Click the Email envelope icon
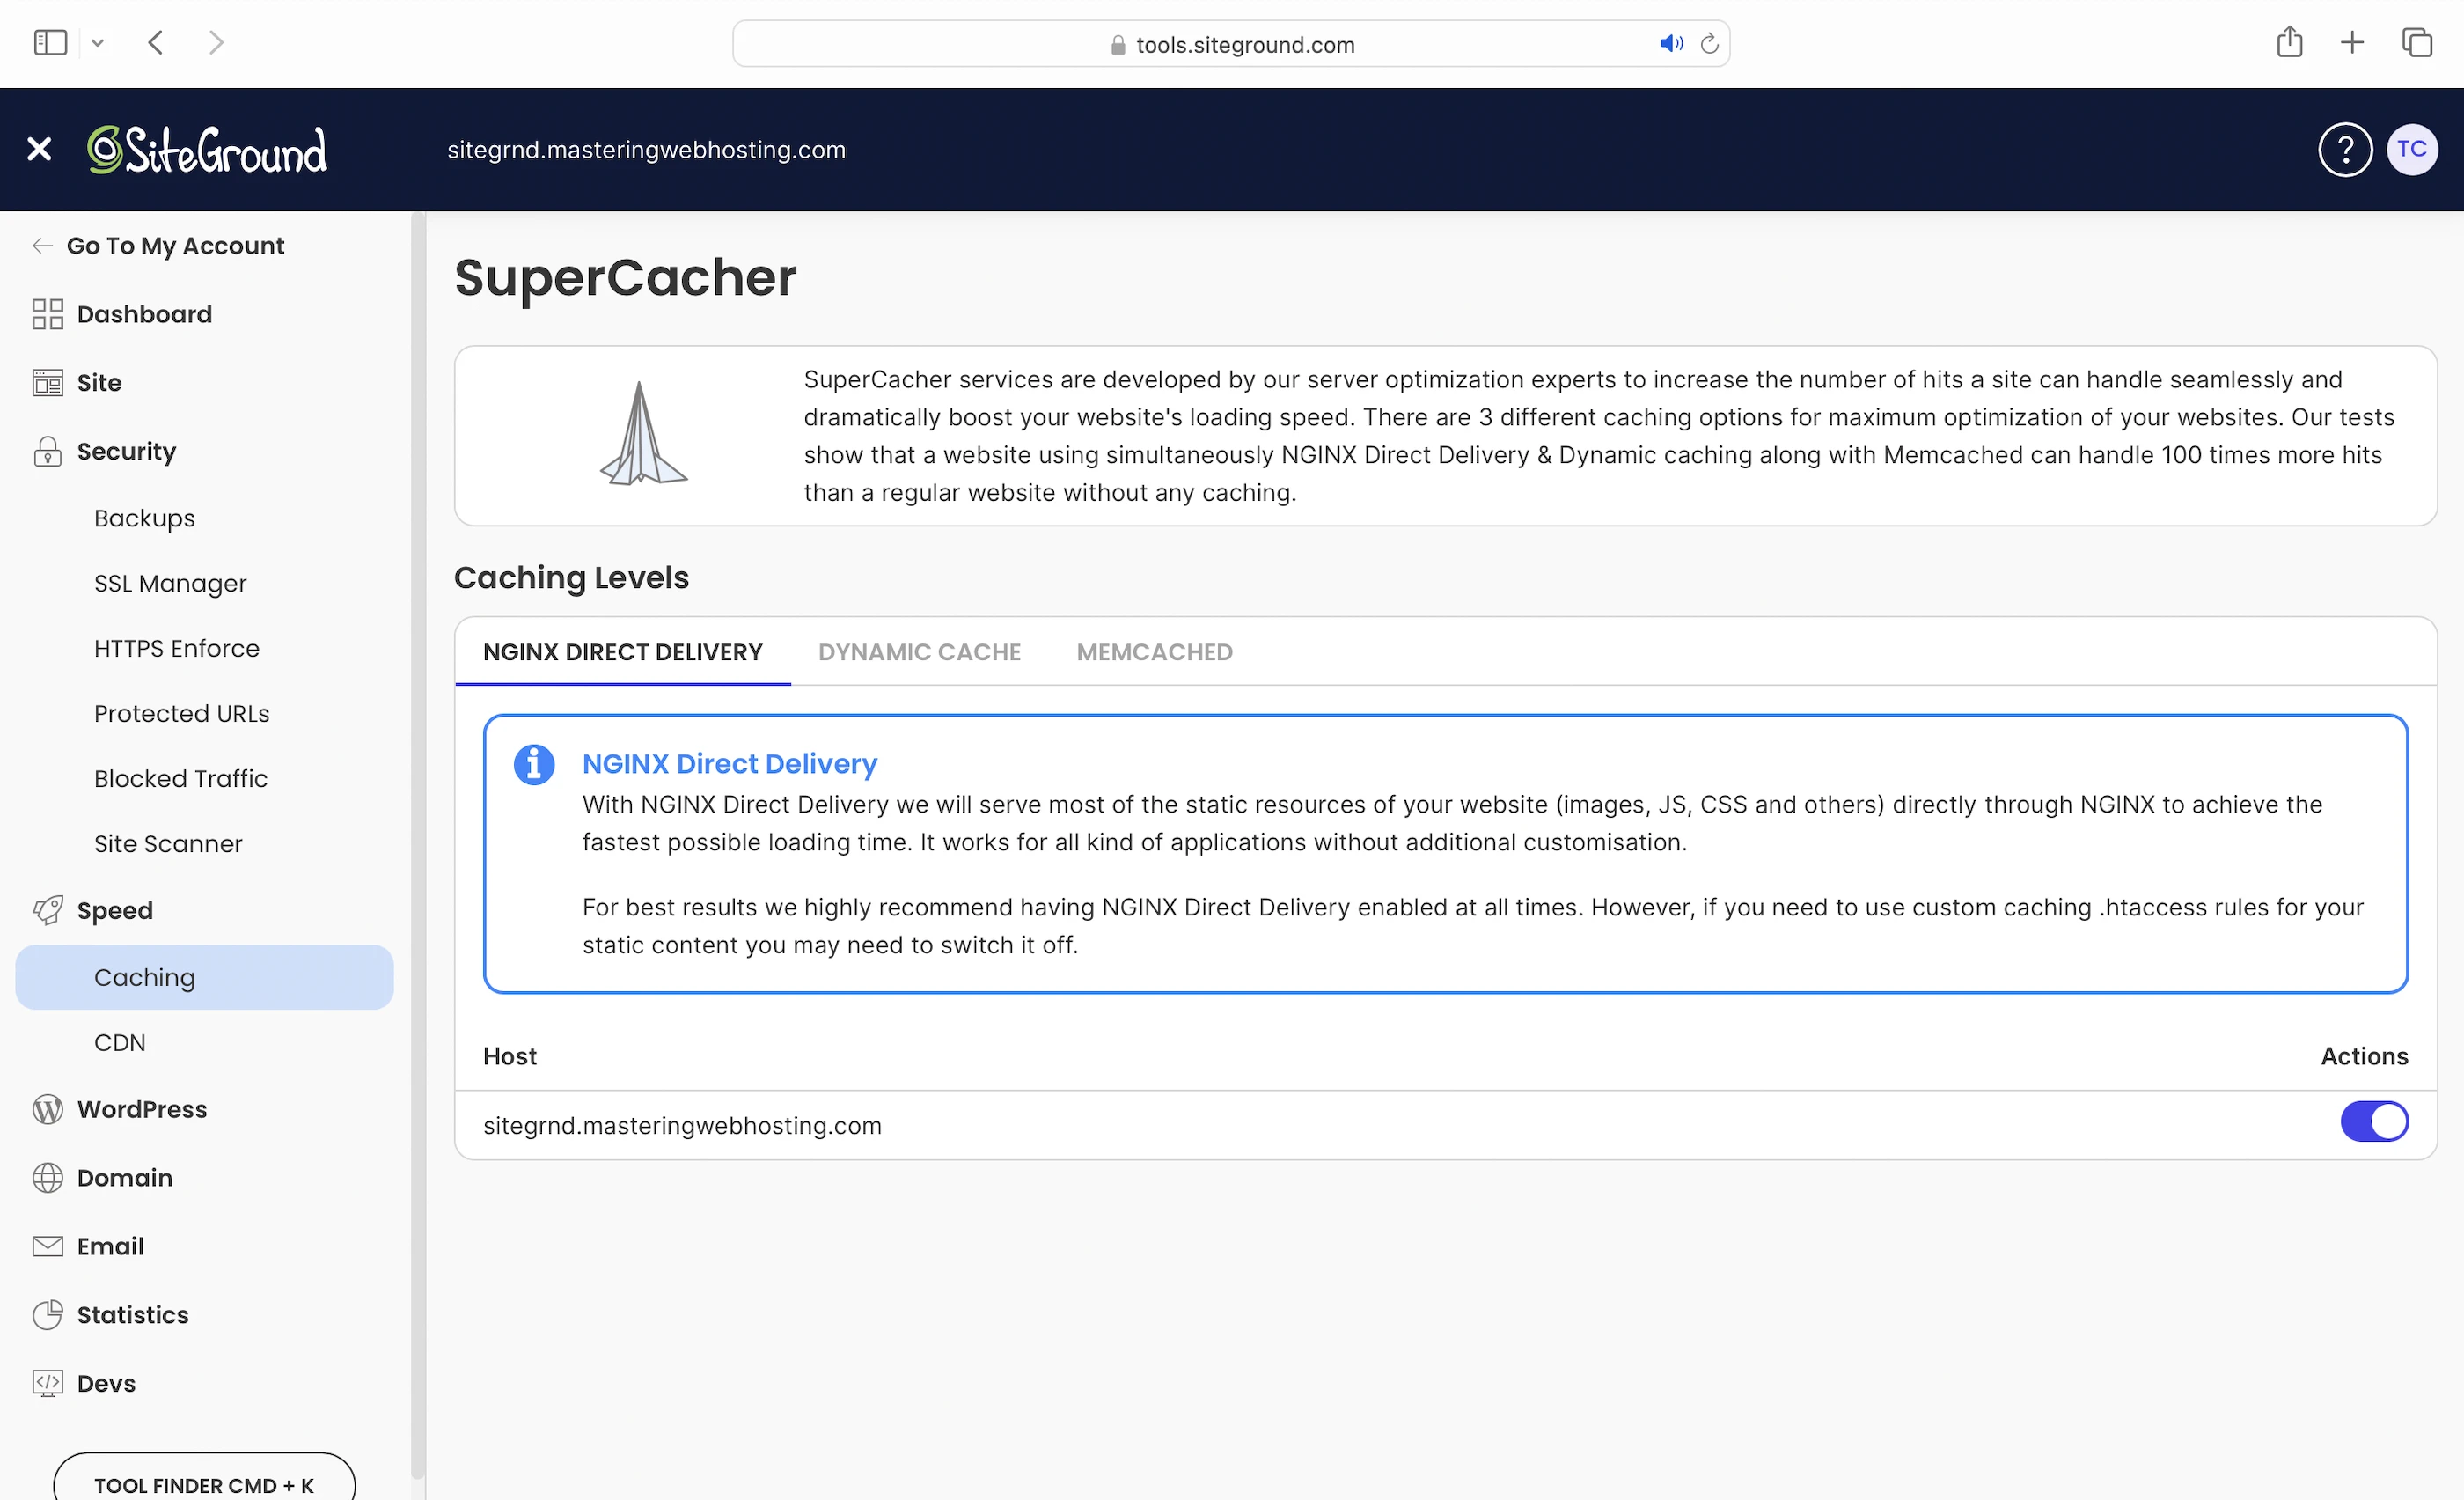Image resolution: width=2464 pixels, height=1500 pixels. tap(47, 1246)
